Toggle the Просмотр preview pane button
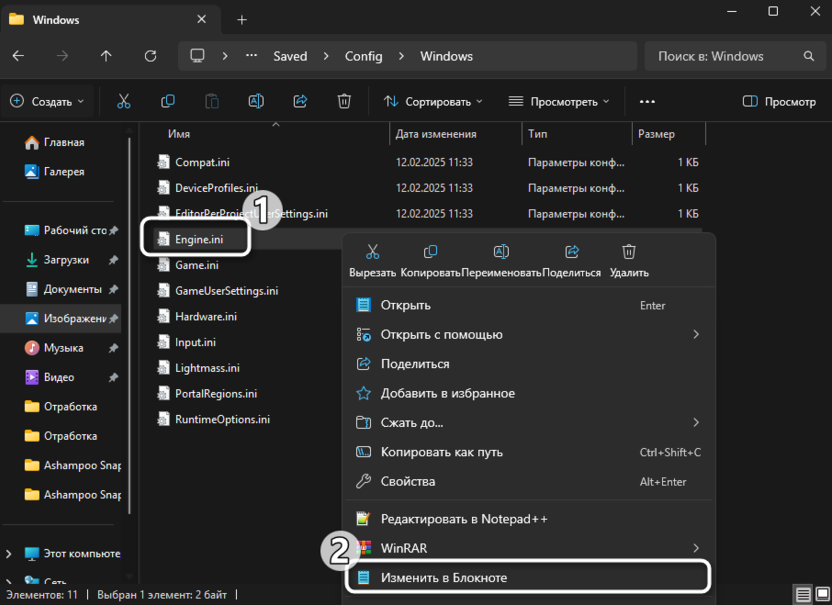Viewport: 832px width, 605px height. (779, 101)
